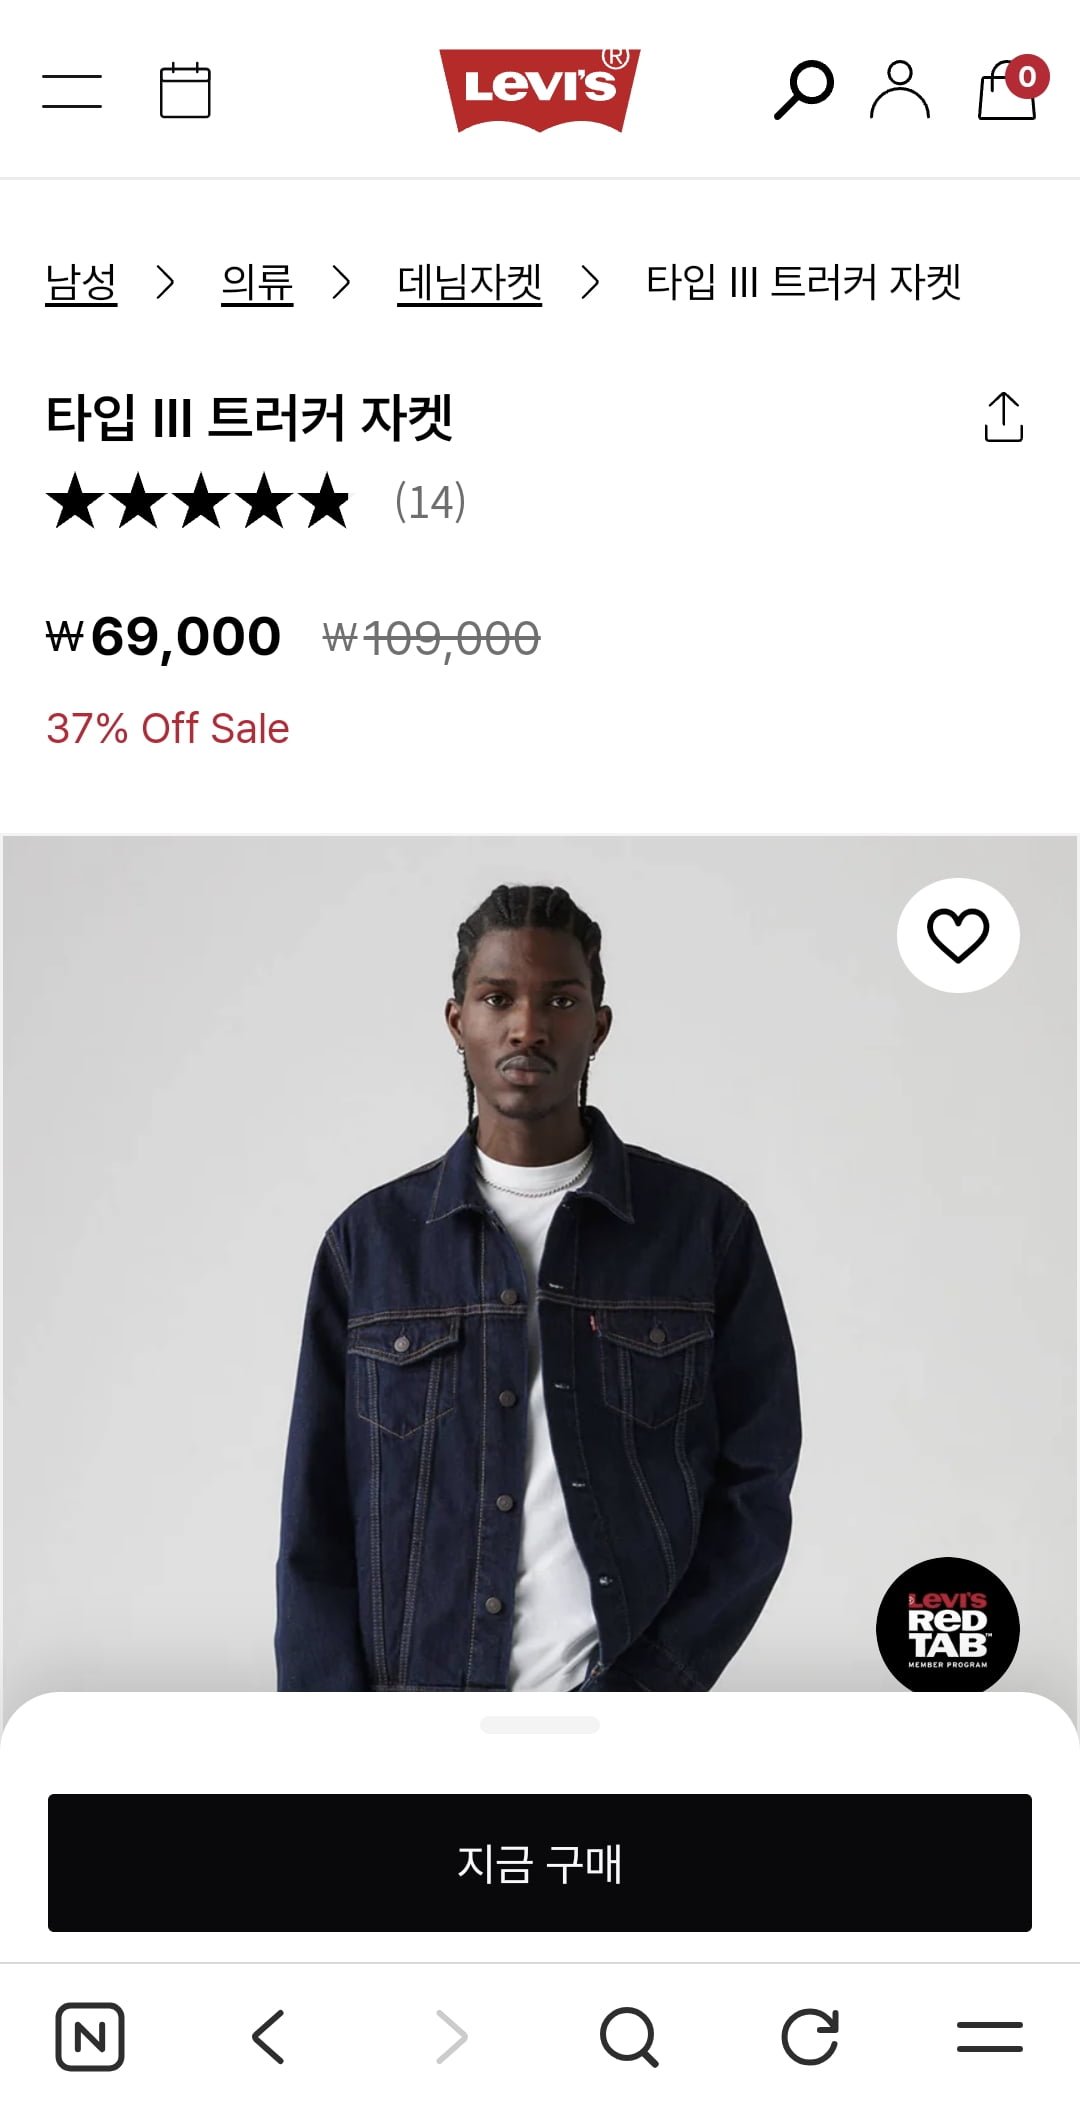Screen dimensions: 1080x2112
Task: Open site search magnifier in header
Action: (803, 90)
